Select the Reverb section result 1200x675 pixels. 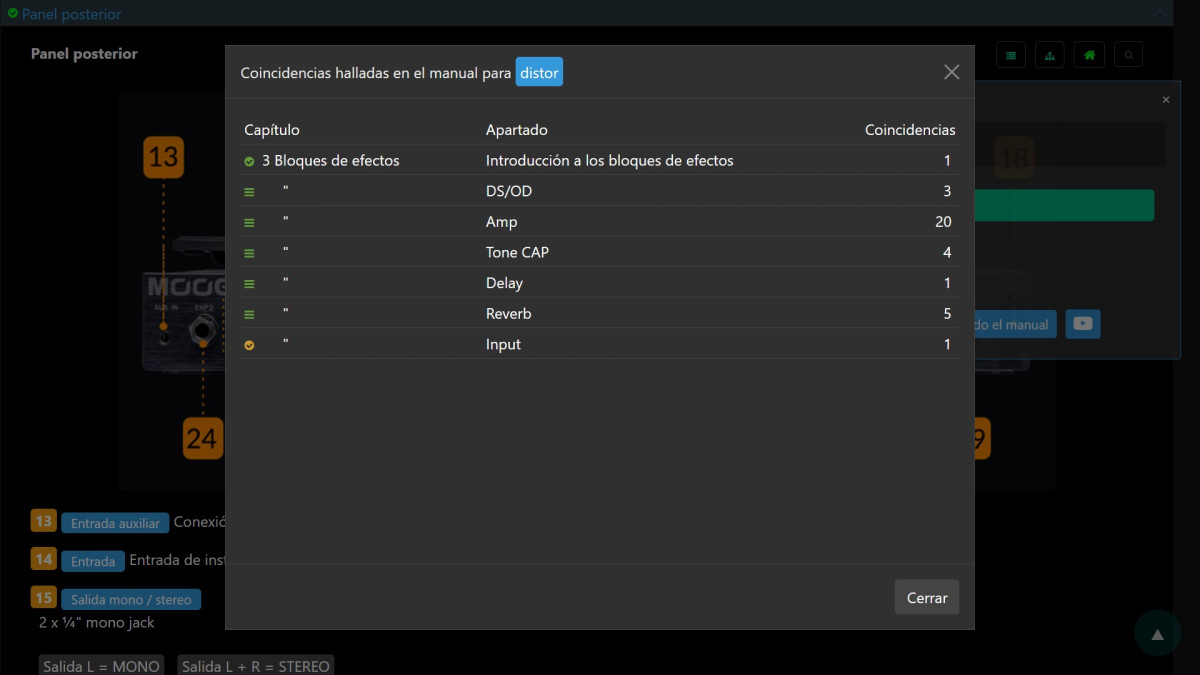508,314
